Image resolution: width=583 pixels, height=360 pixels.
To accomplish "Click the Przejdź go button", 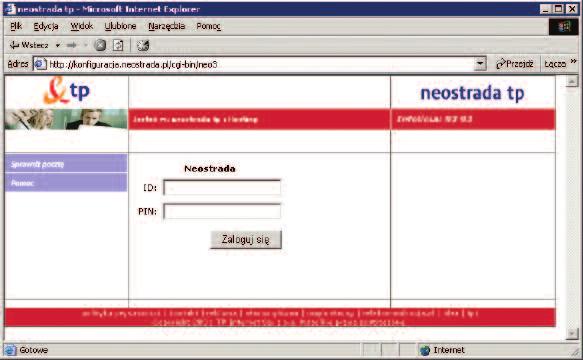I will (515, 64).
